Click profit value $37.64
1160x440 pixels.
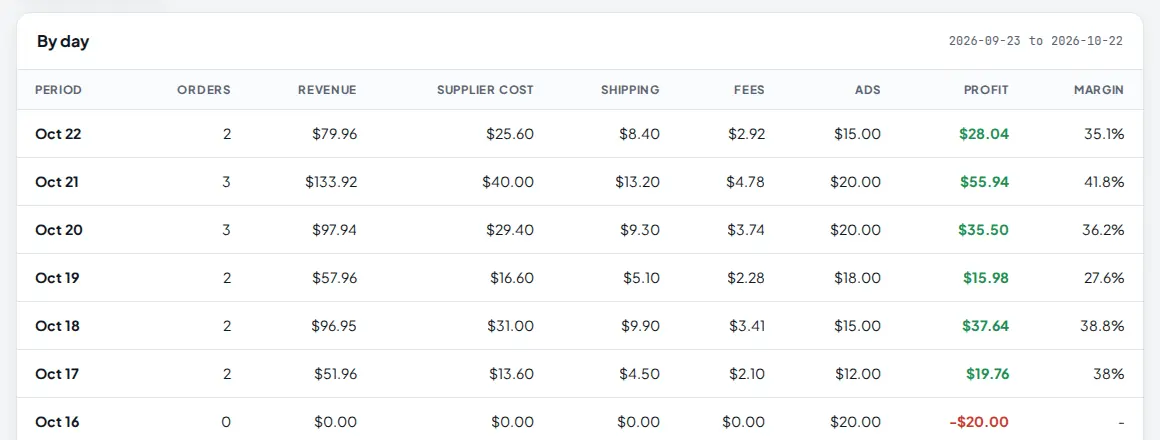pos(985,326)
